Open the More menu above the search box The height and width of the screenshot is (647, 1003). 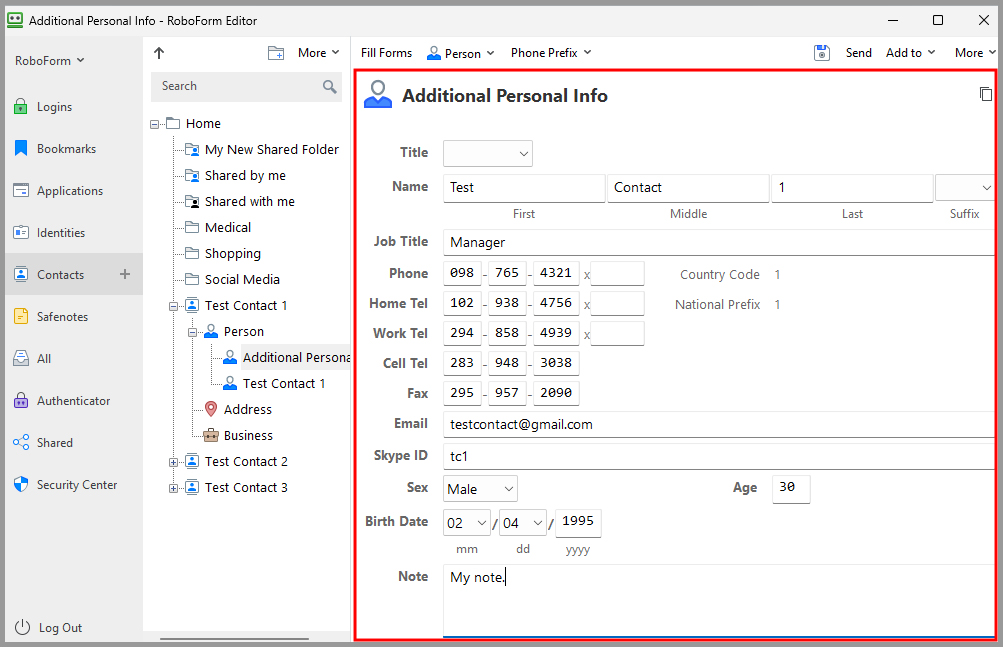click(x=319, y=53)
